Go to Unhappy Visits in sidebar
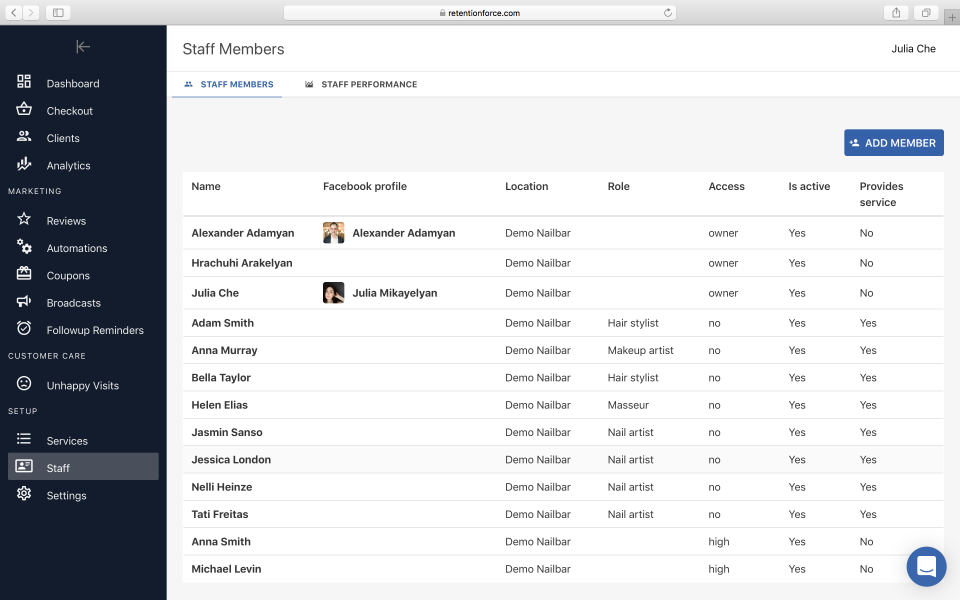Viewport: 960px width, 600px height. pos(82,385)
